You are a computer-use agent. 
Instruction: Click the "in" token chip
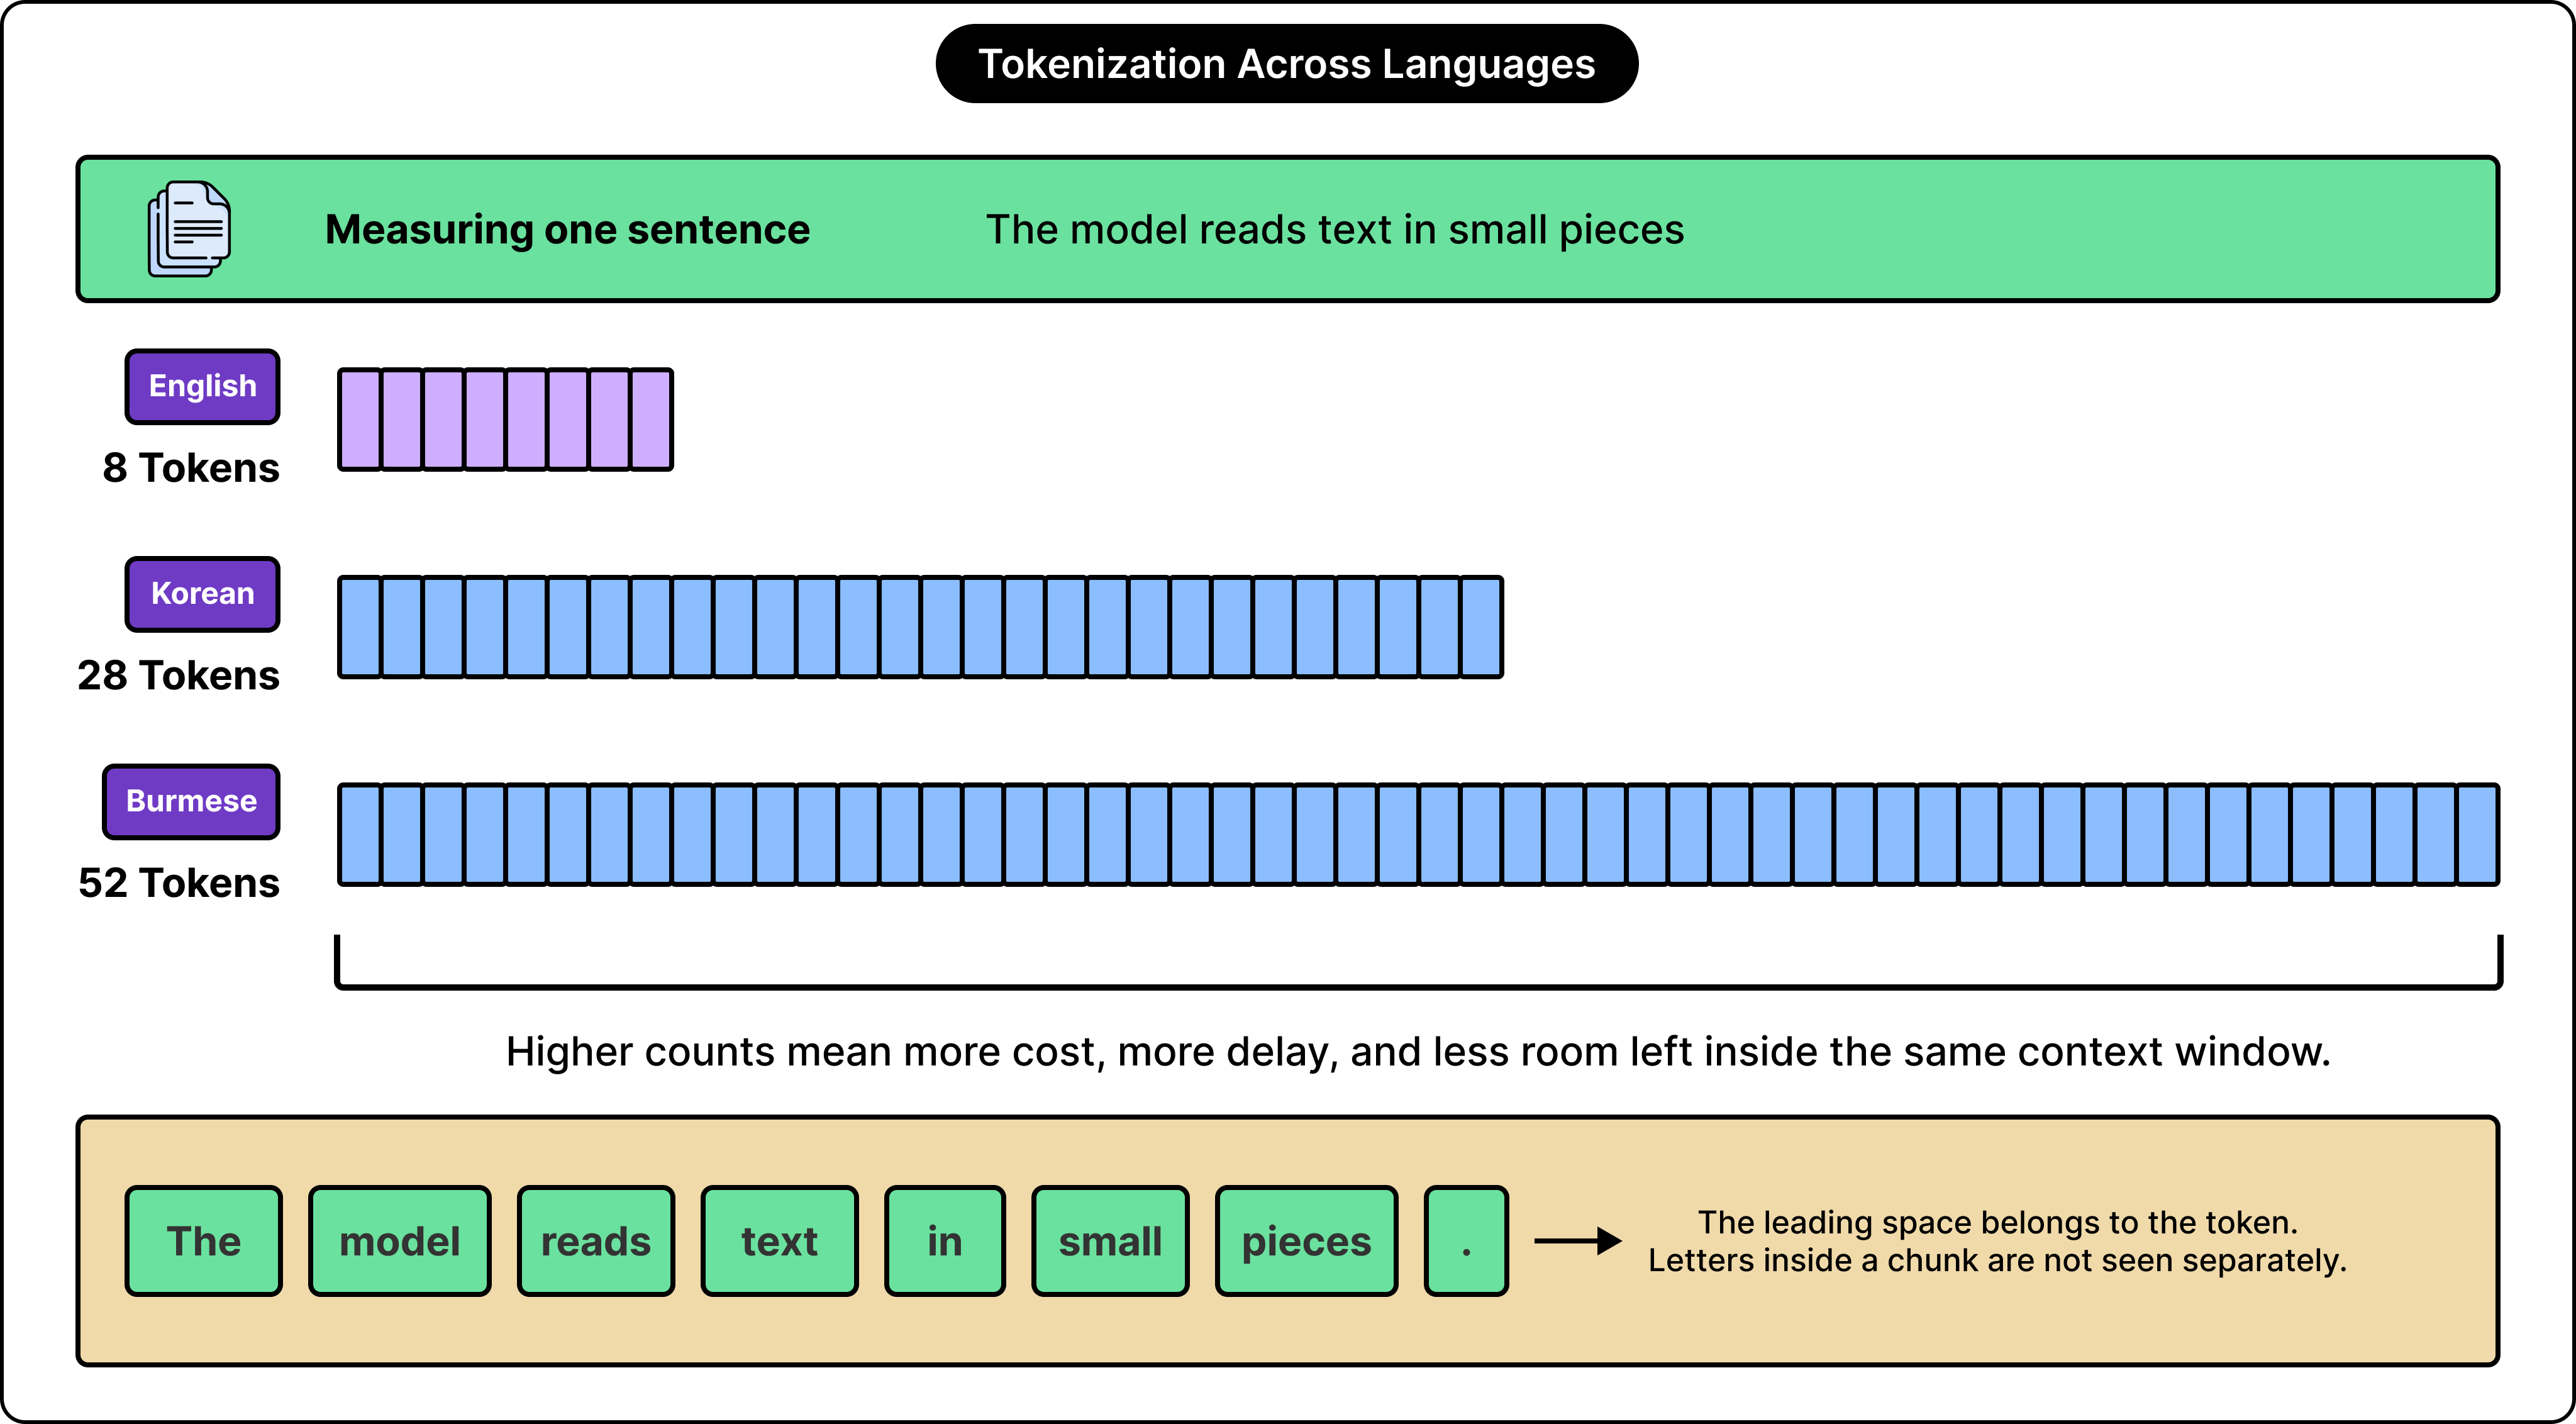click(x=945, y=1241)
